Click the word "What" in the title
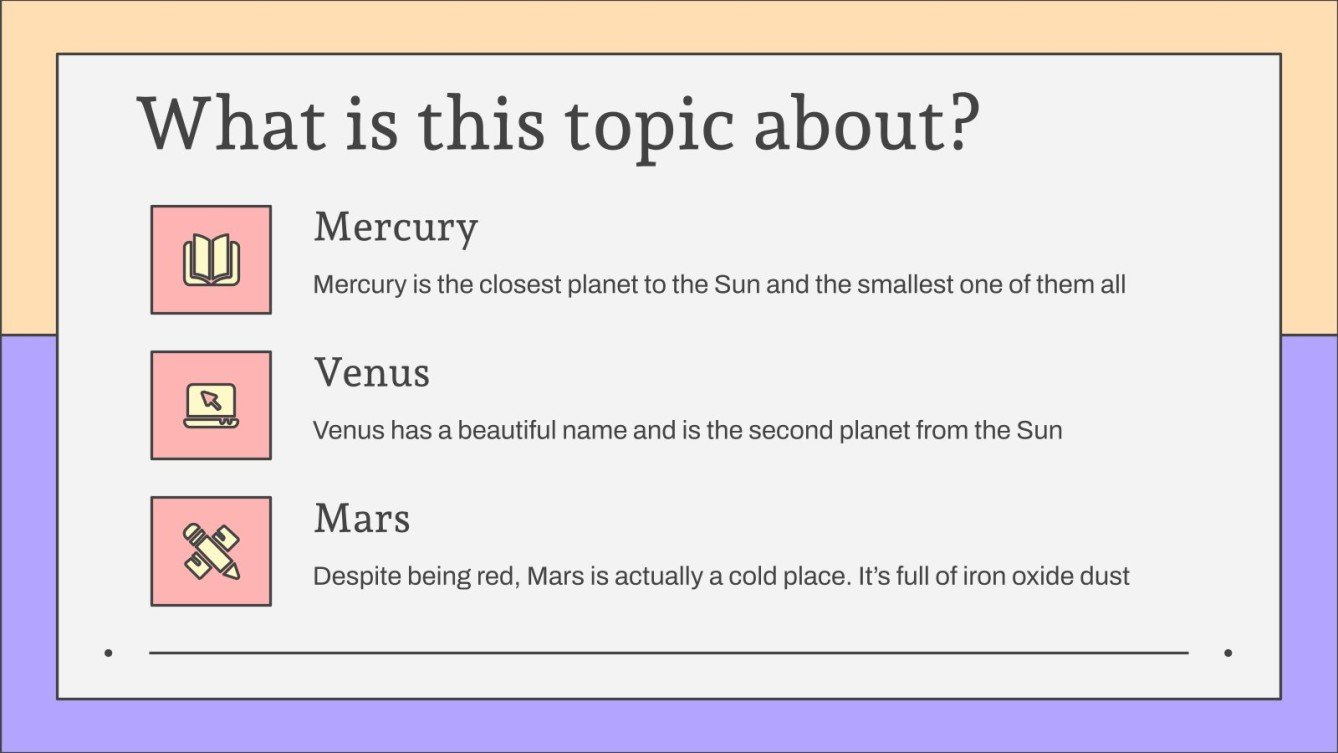The width and height of the screenshot is (1338, 753). point(231,125)
